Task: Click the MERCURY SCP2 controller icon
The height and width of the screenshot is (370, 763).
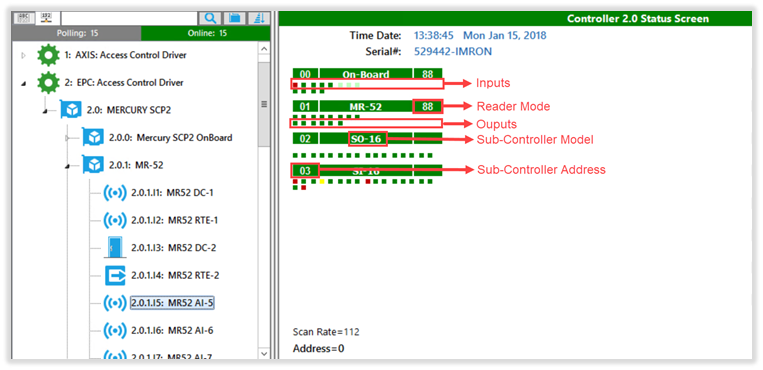Action: click(x=71, y=110)
